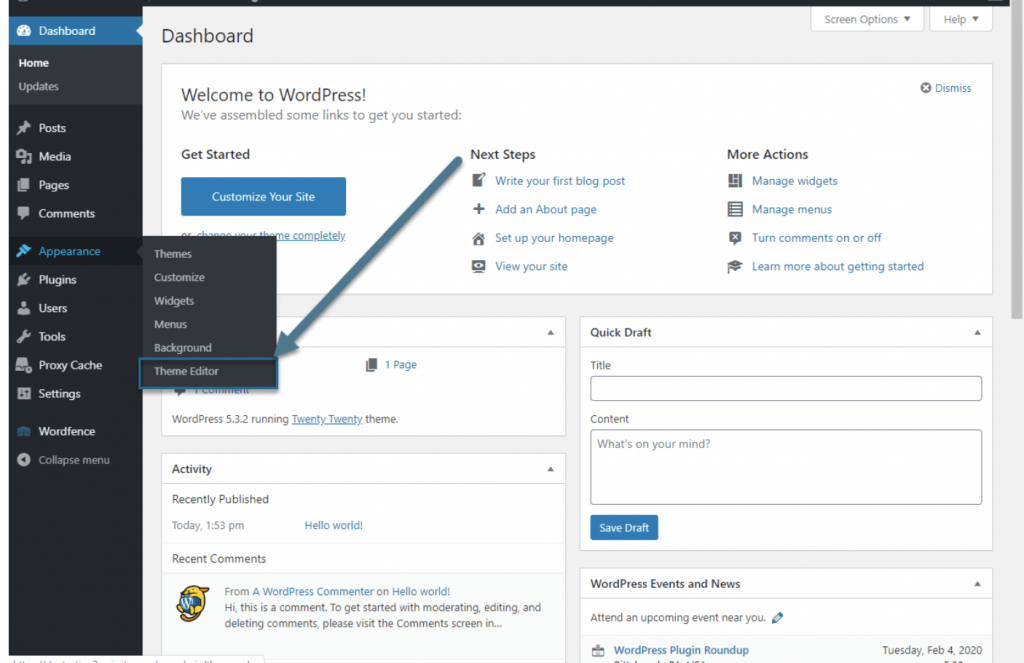1024x663 pixels.
Task: Click the Dashboard gauge icon in sidebar
Action: pos(24,31)
